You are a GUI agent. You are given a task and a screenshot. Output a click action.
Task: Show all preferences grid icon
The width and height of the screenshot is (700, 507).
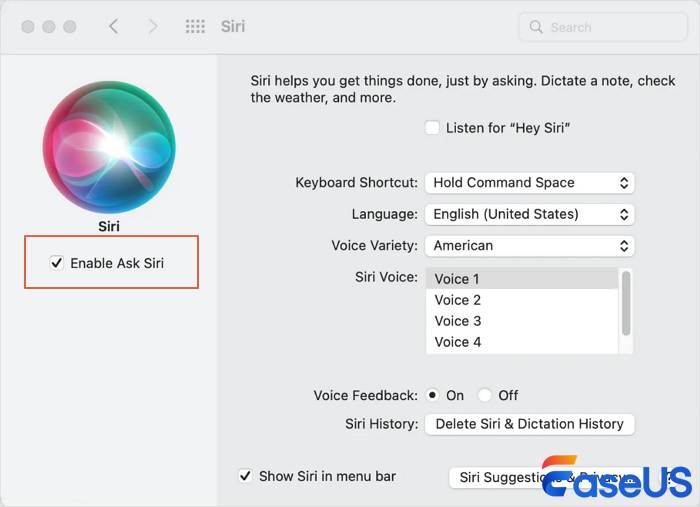point(195,26)
